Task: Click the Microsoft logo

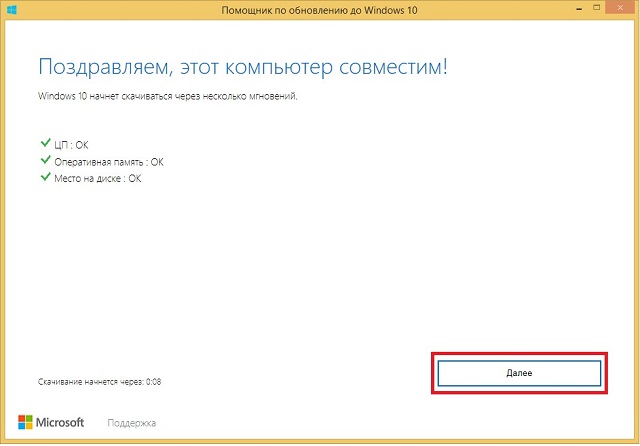Action: click(x=51, y=422)
